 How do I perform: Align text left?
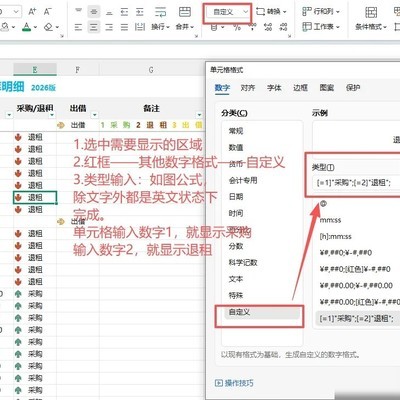[78, 27]
